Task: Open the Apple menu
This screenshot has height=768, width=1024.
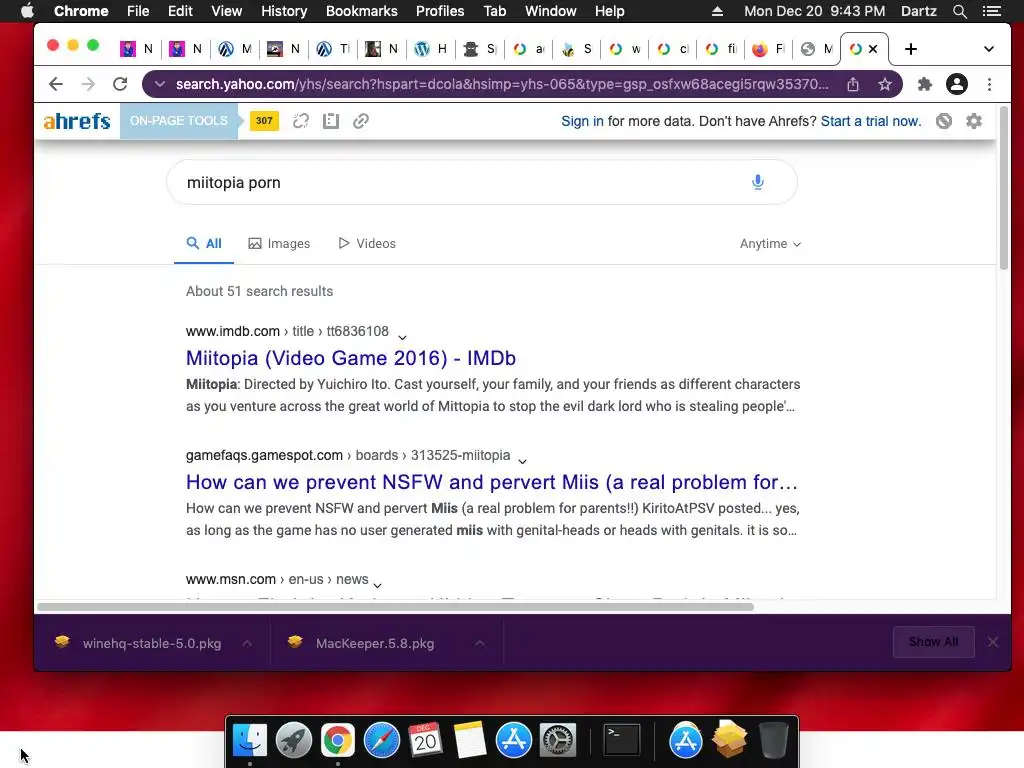Action: [x=27, y=11]
